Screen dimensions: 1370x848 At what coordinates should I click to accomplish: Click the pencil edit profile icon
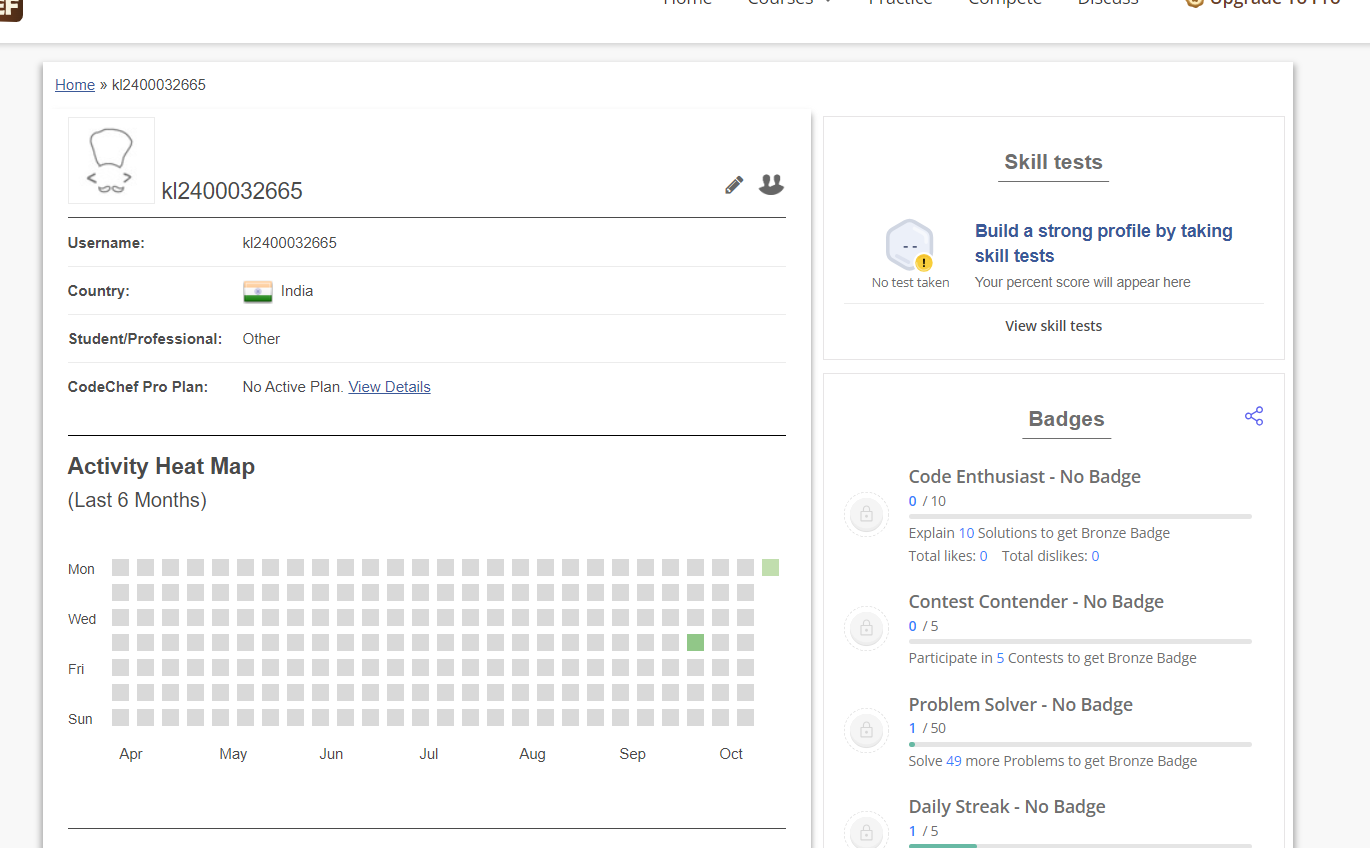(x=734, y=185)
